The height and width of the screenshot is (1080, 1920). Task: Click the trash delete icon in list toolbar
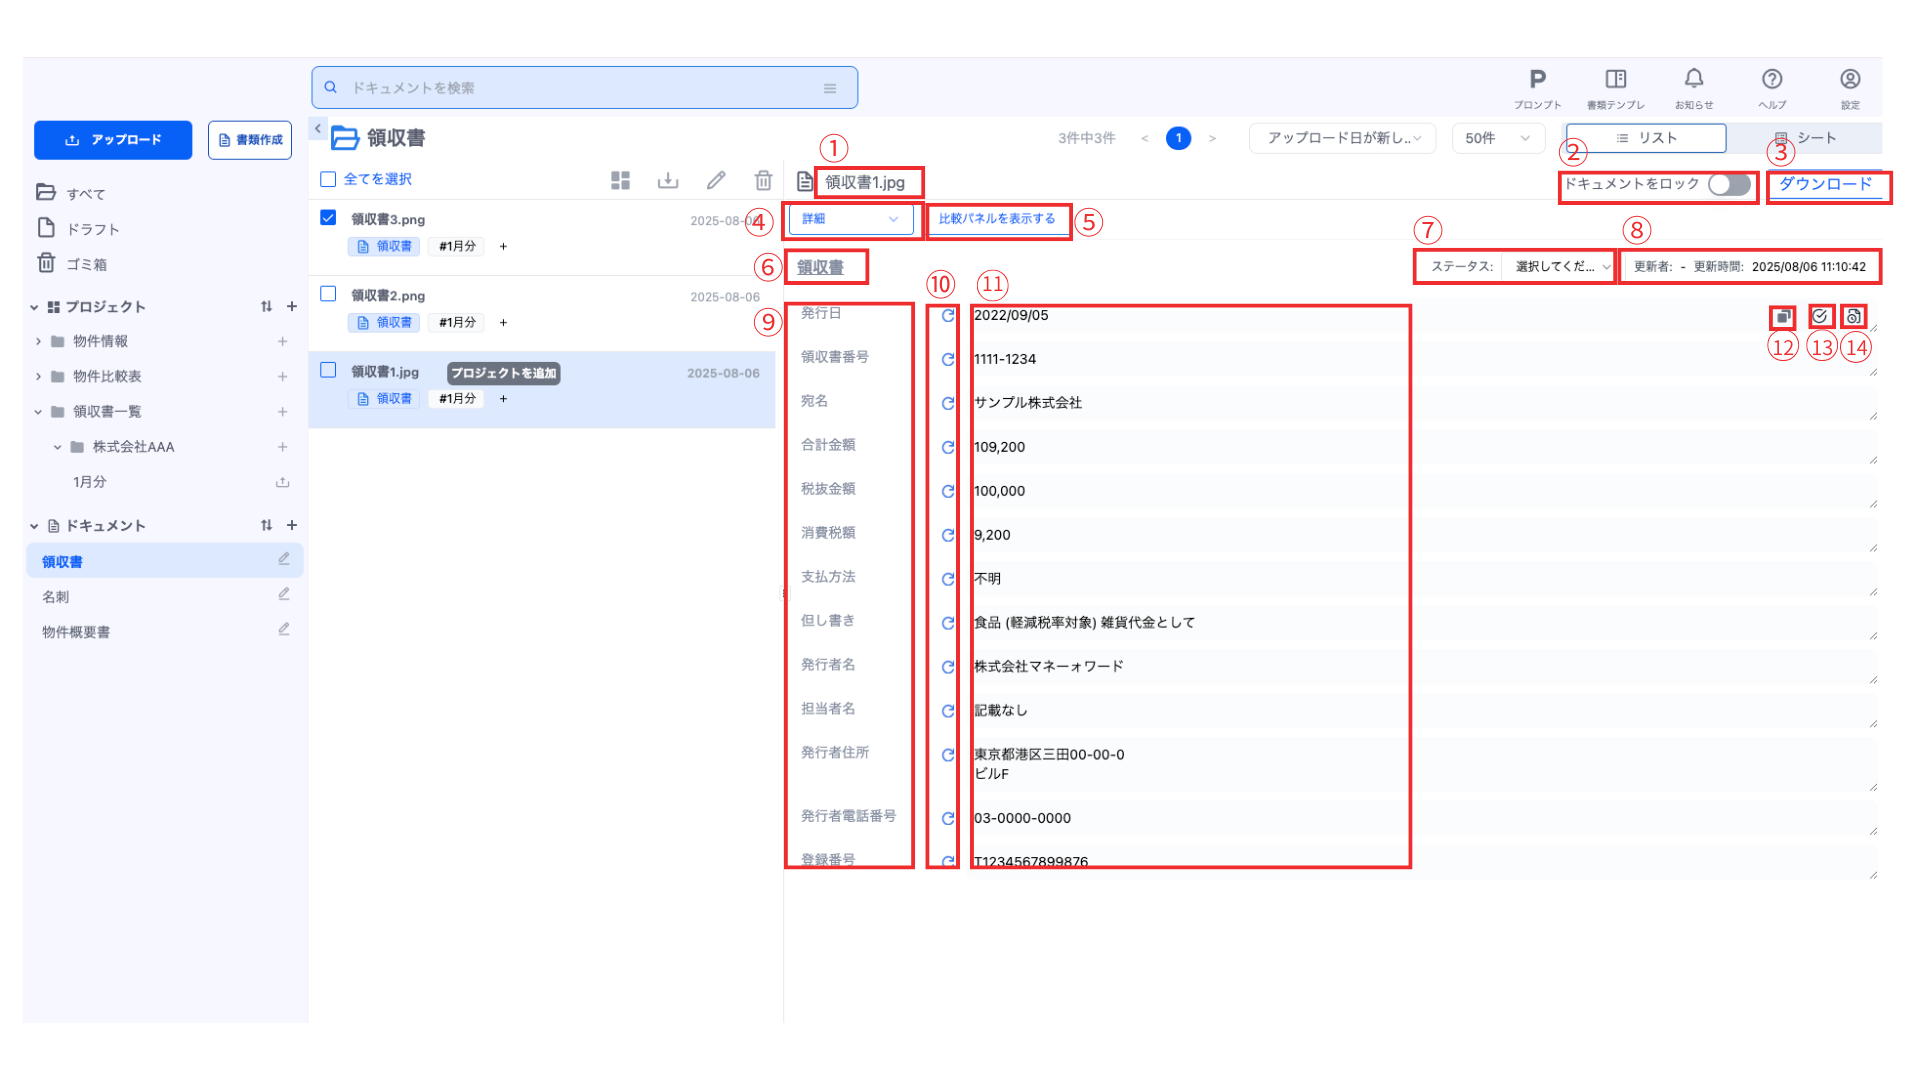pos(763,180)
